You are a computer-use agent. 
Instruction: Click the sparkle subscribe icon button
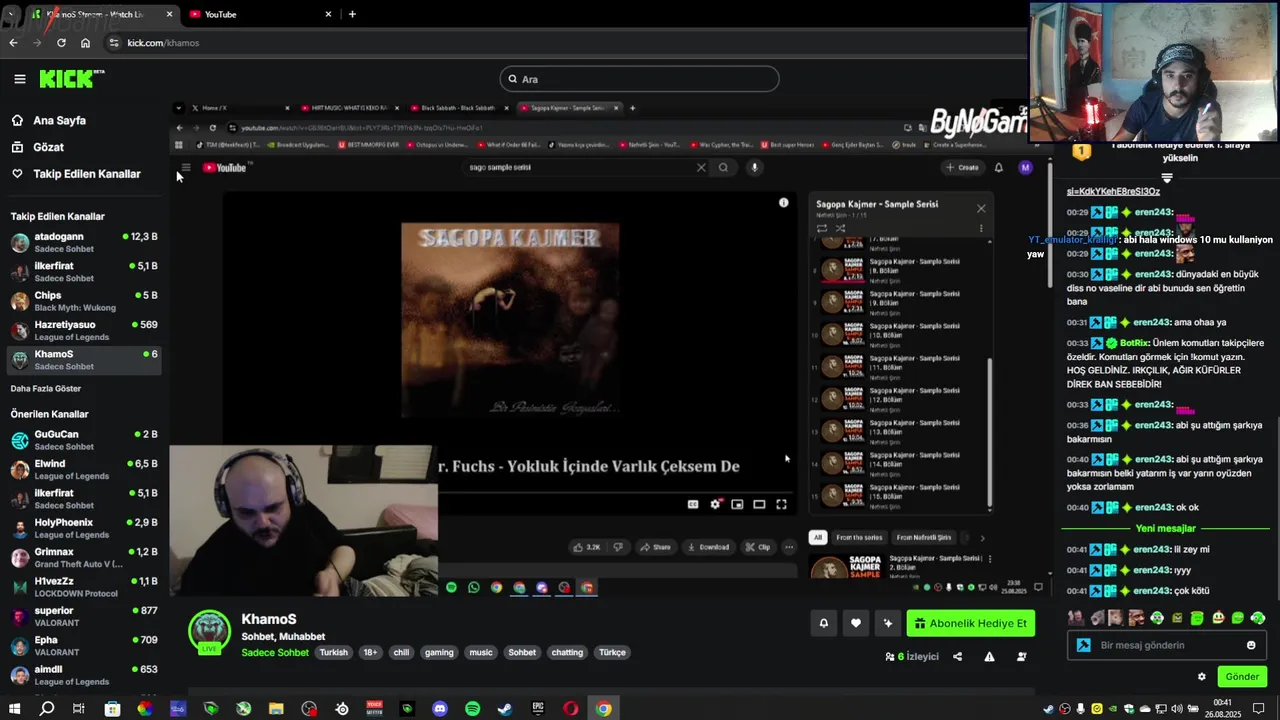point(888,623)
